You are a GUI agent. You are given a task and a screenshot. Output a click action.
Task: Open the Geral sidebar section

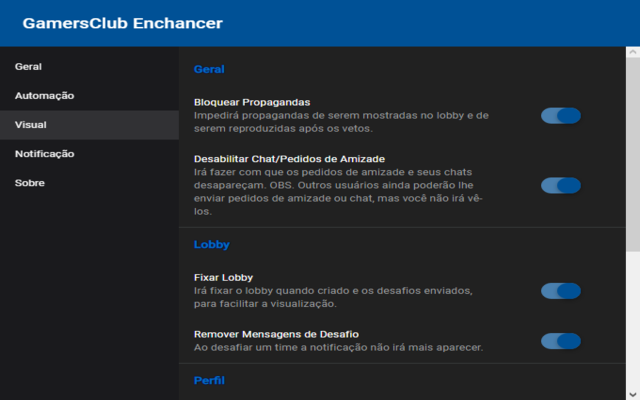point(89,67)
